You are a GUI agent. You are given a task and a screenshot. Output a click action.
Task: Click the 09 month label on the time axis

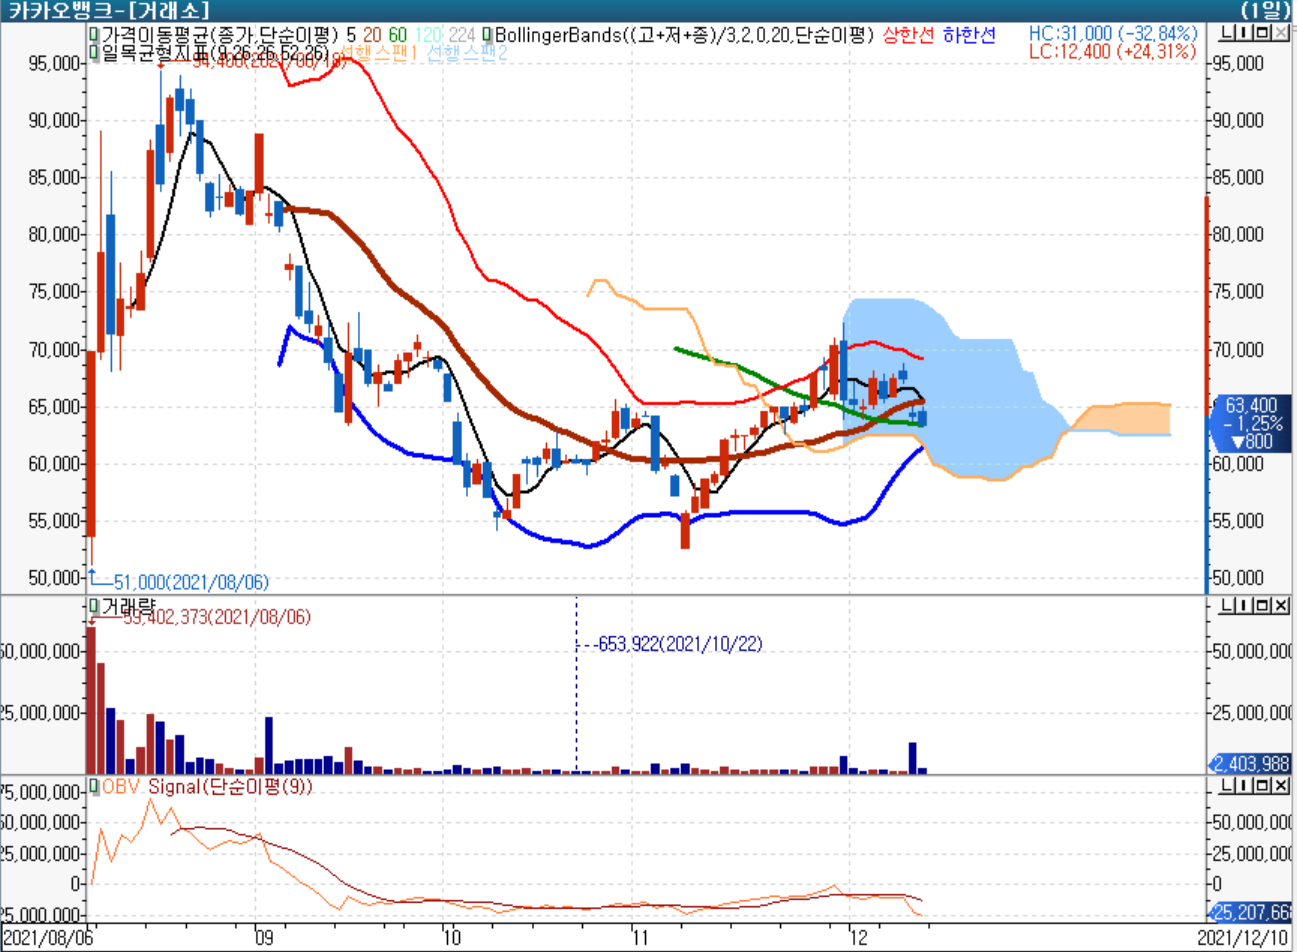click(x=263, y=938)
